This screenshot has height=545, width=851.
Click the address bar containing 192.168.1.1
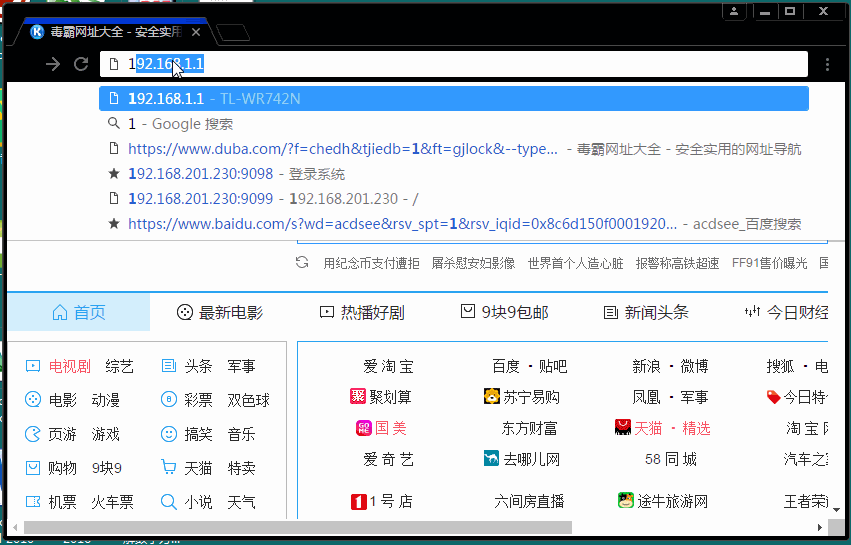[x=454, y=64]
